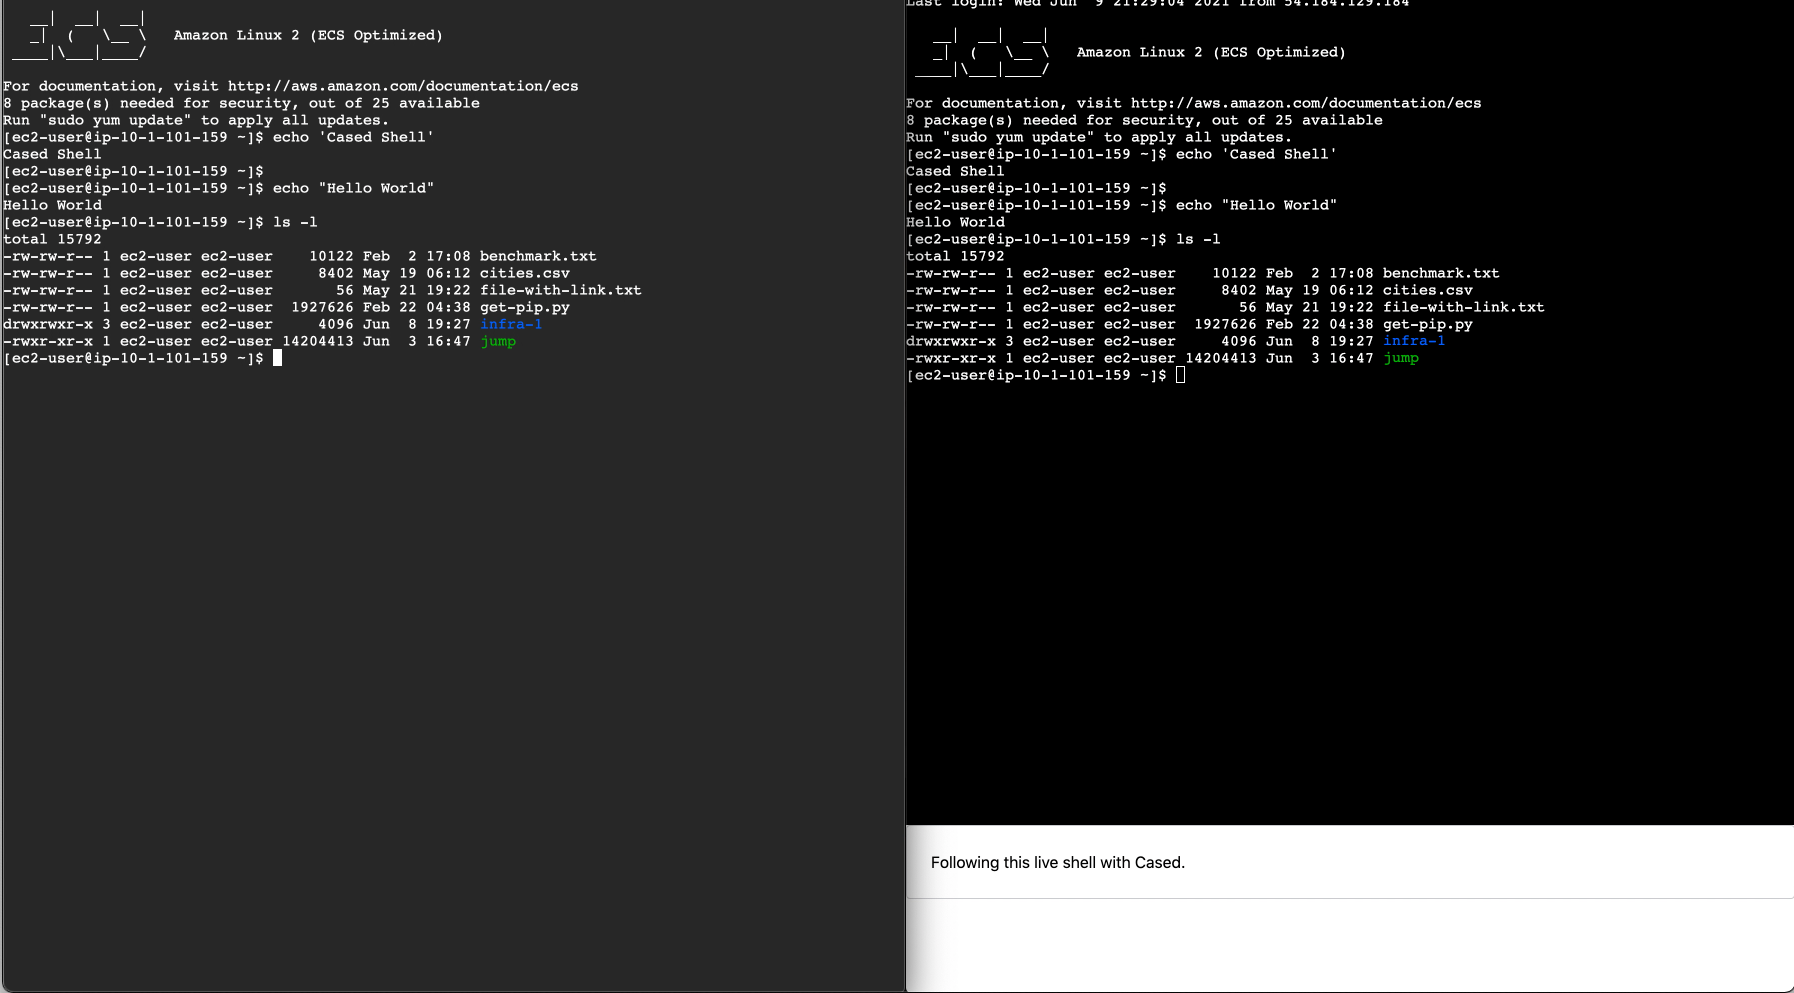Screen dimensions: 1794x993
Task: Click get-pip.py in right terminal listing
Action: click(1428, 324)
